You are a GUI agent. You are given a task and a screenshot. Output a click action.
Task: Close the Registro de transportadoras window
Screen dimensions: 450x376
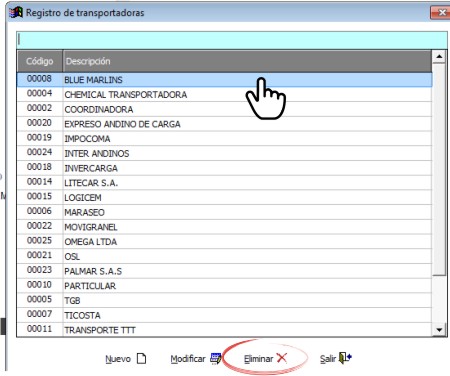(x=441, y=13)
